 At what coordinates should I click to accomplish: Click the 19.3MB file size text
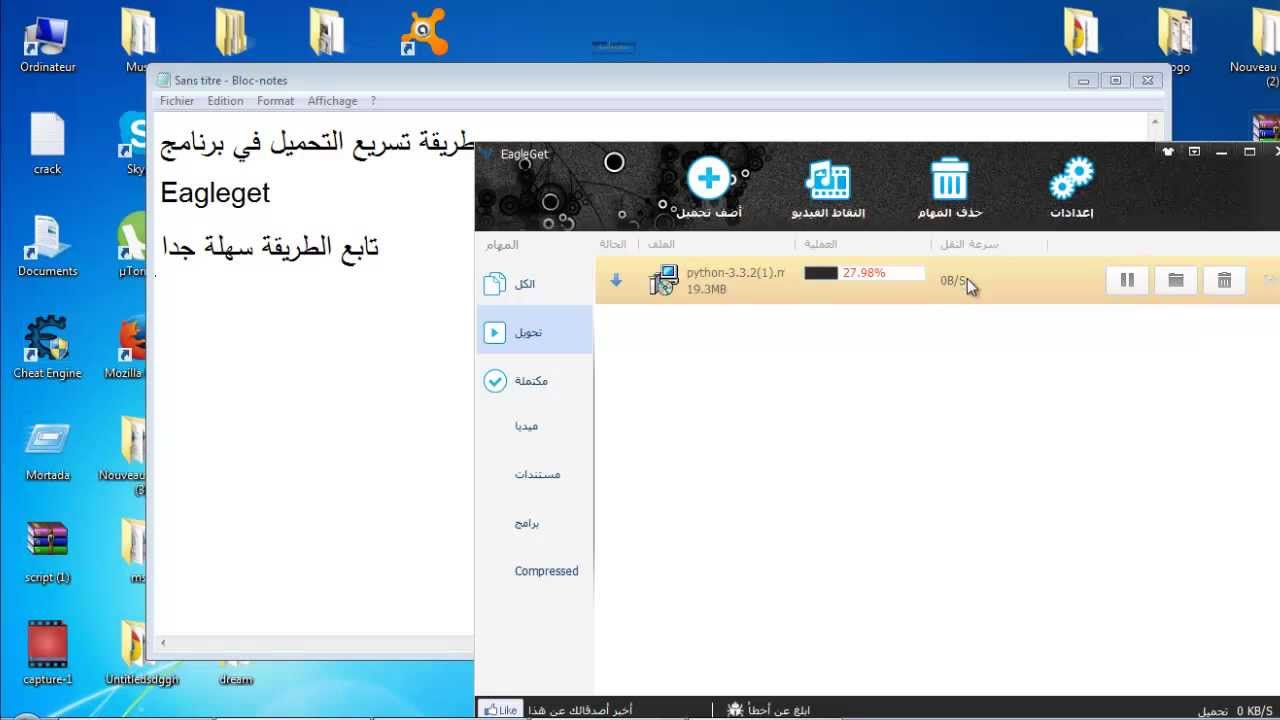click(x=706, y=289)
